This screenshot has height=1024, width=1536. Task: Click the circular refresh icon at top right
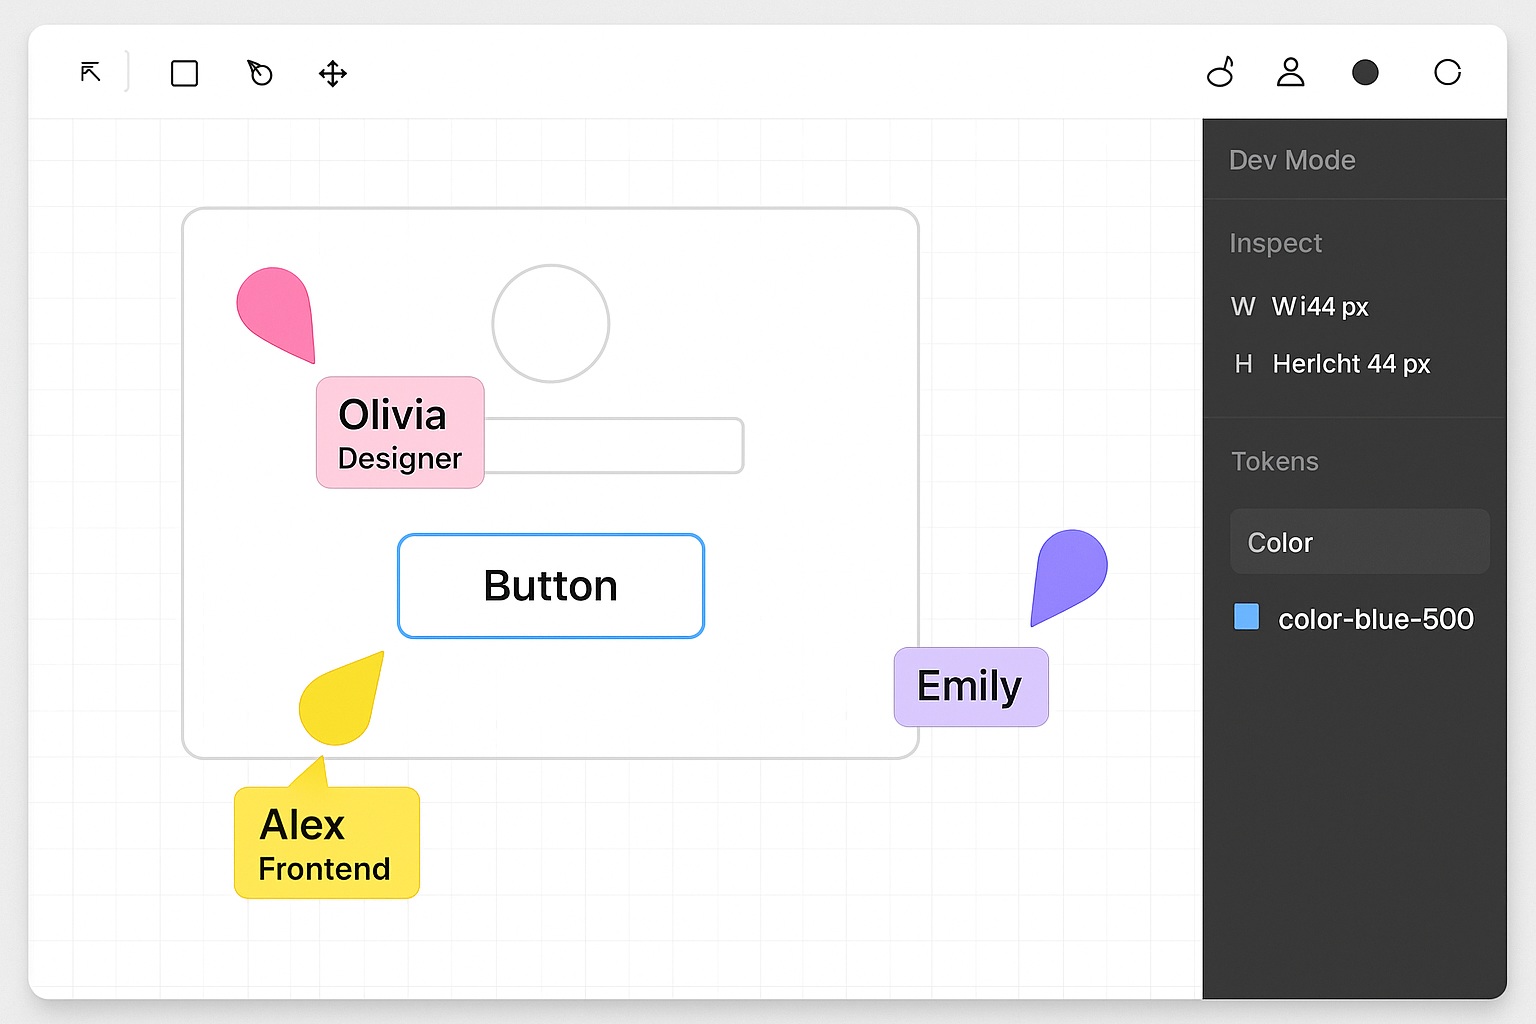1447,72
